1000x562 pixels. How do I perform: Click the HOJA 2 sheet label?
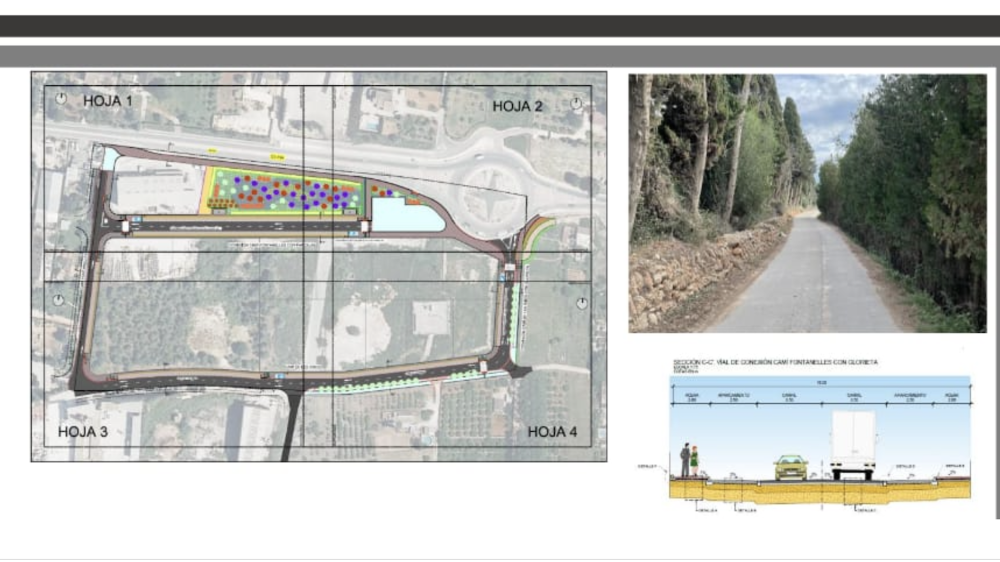[518, 106]
